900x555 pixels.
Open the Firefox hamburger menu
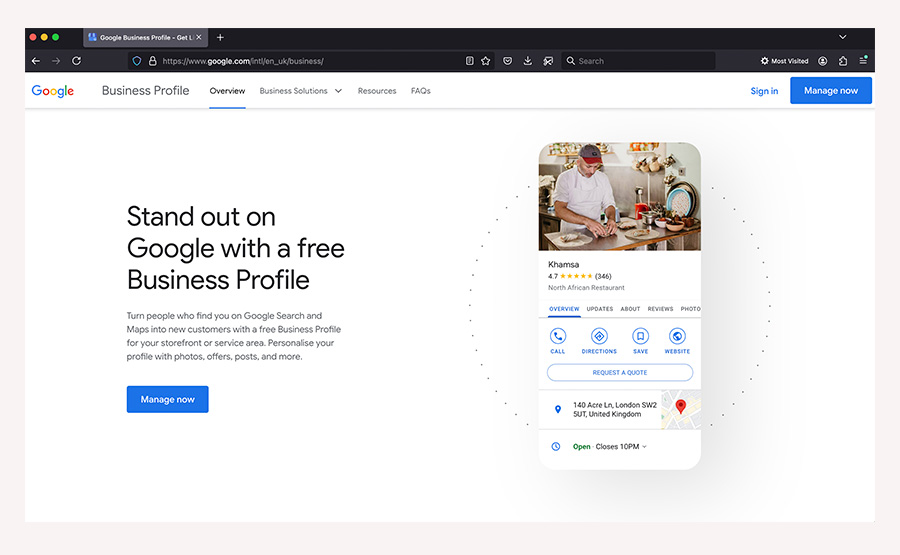point(863,60)
